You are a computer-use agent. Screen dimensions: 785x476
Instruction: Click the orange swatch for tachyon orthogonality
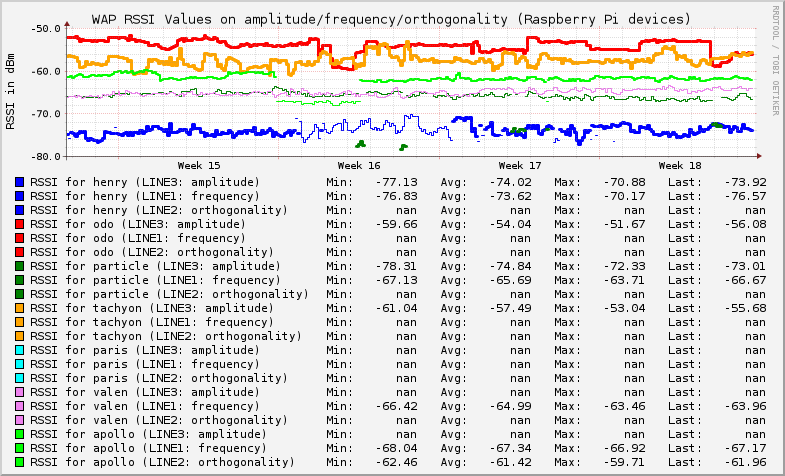(x=20, y=336)
